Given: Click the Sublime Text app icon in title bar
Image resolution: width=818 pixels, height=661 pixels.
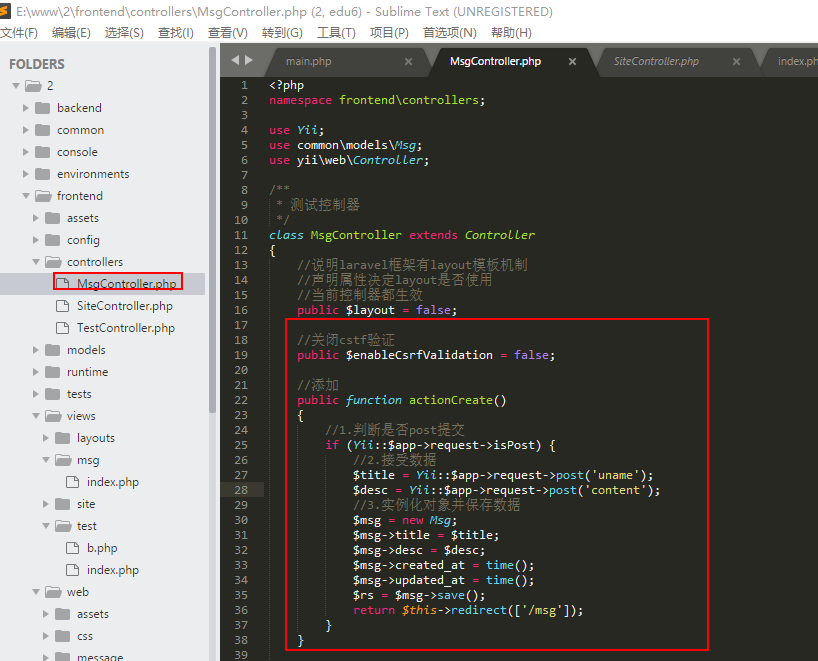Looking at the screenshot, I should pos(8,12).
